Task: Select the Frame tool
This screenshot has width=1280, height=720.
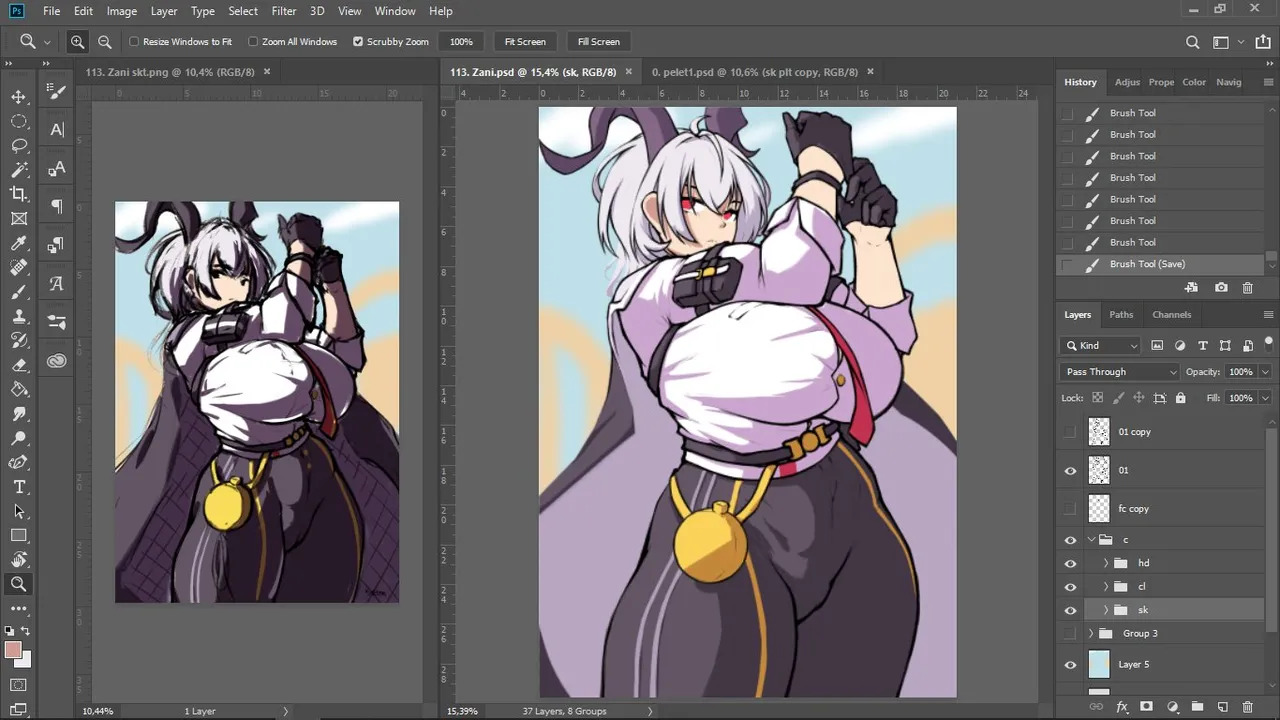Action: (x=18, y=219)
